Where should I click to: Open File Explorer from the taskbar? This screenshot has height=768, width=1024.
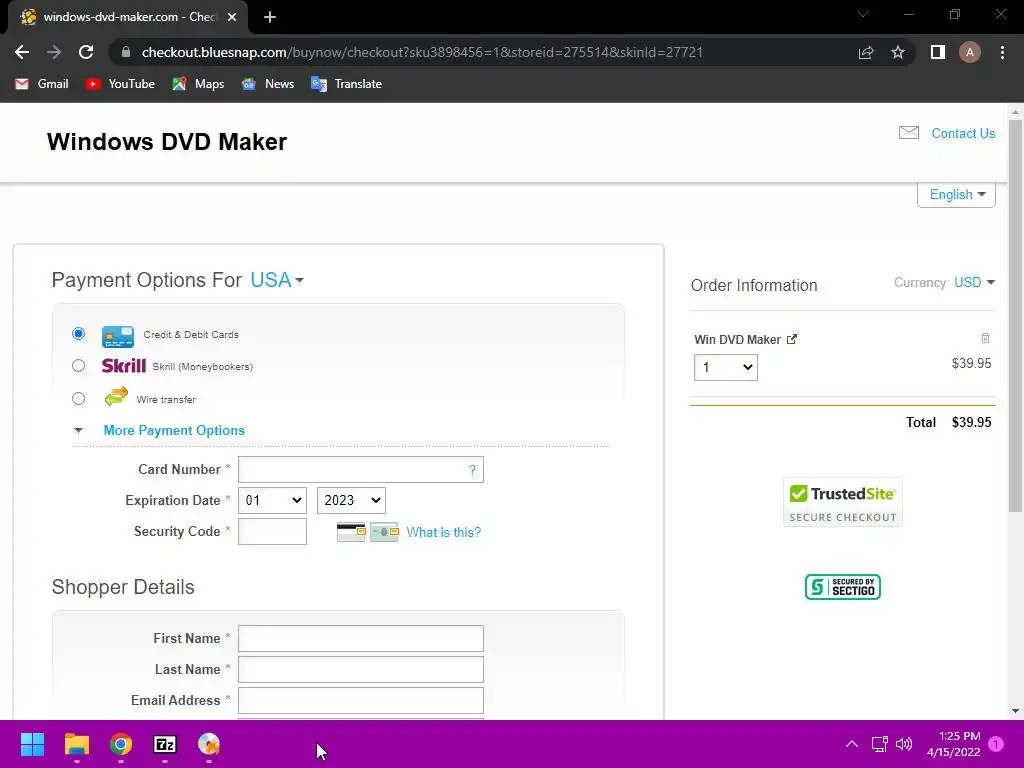[76, 744]
